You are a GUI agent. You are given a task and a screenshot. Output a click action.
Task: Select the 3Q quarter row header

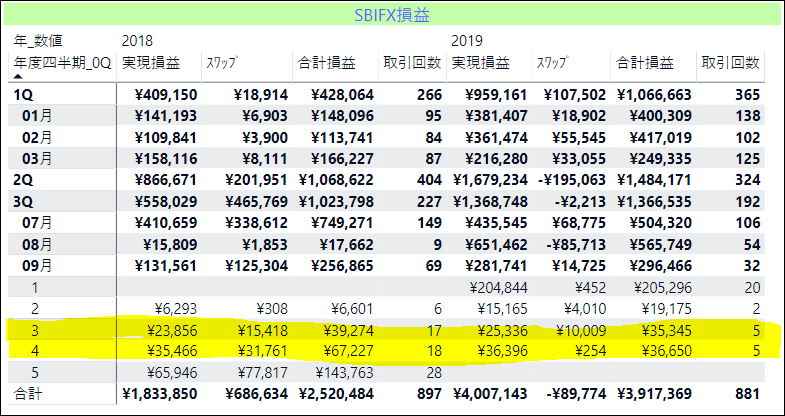(23, 201)
